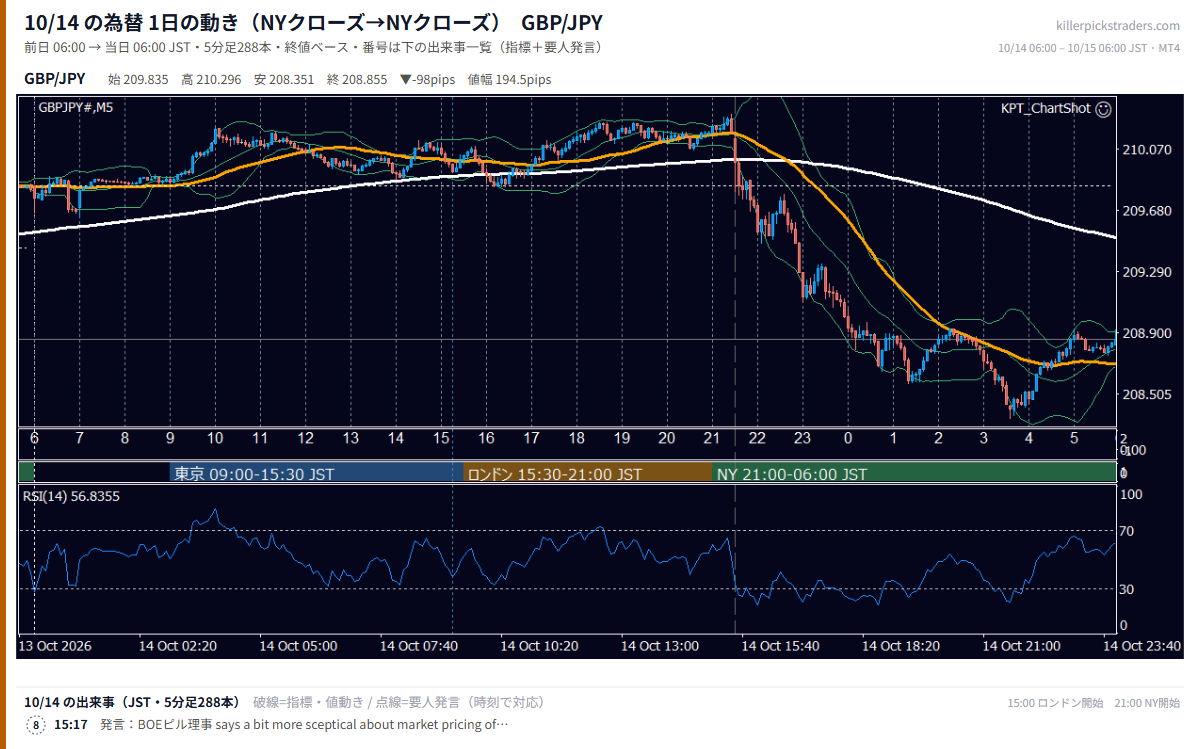1200x749 pixels.
Task: Click the circled number 8 event marker
Action: point(36,725)
